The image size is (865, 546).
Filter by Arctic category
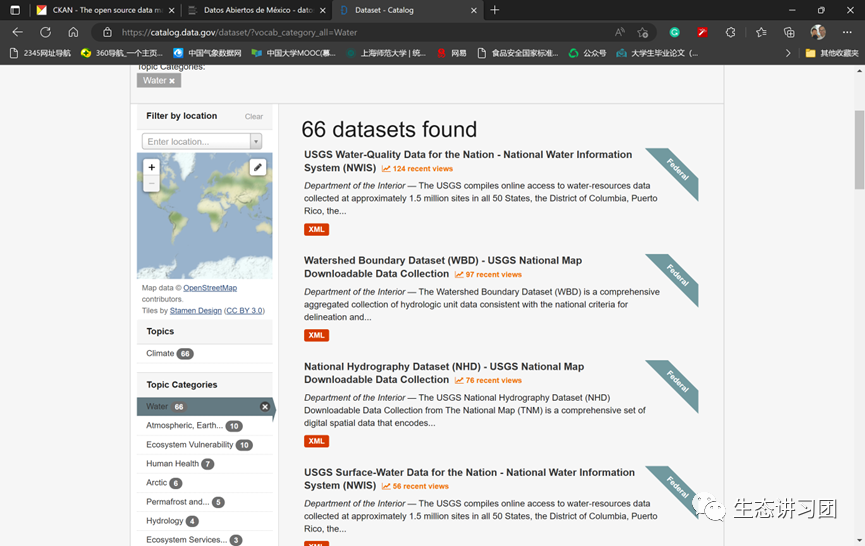(163, 483)
